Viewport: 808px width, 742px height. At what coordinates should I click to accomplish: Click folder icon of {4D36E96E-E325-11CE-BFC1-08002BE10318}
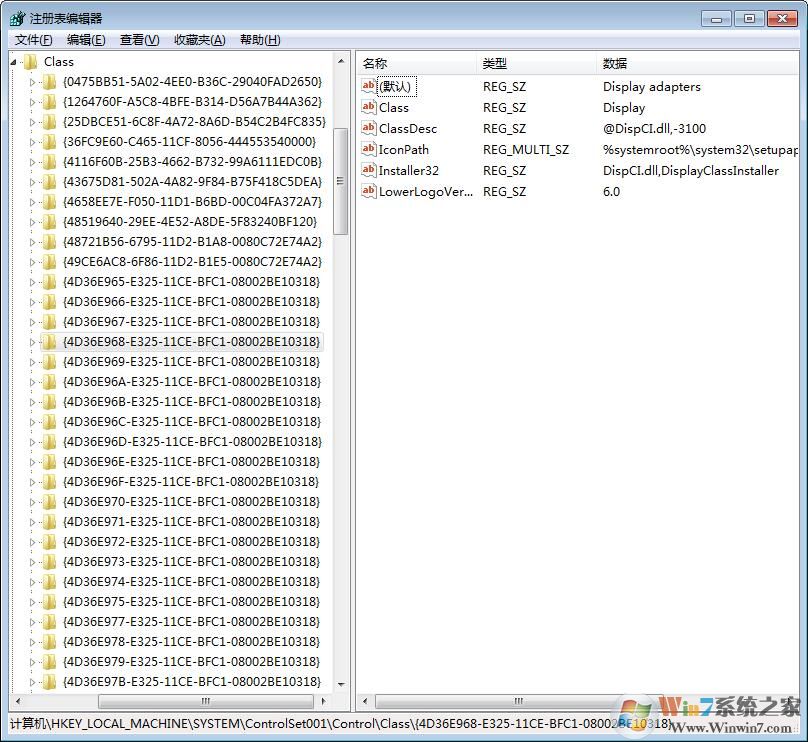(49, 462)
